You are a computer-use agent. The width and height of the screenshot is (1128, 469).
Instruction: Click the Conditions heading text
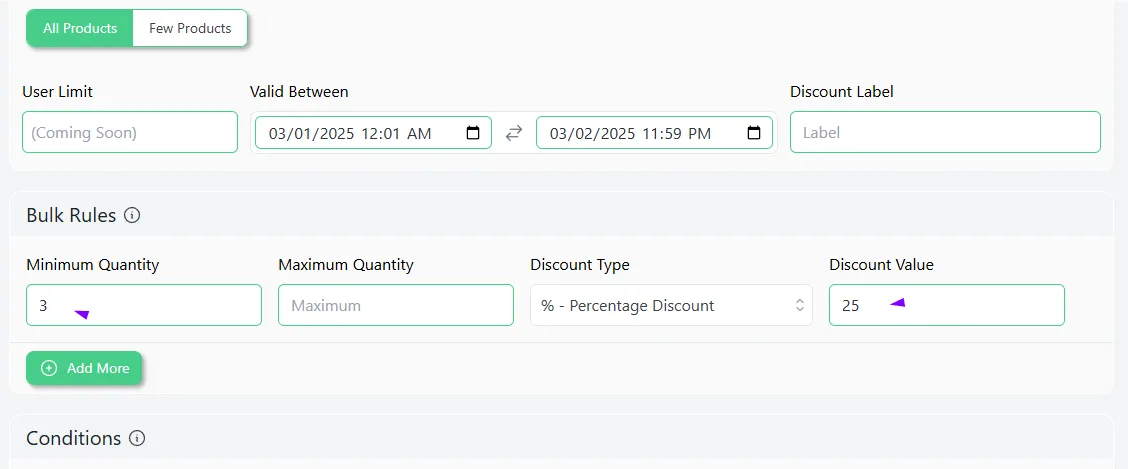click(73, 438)
